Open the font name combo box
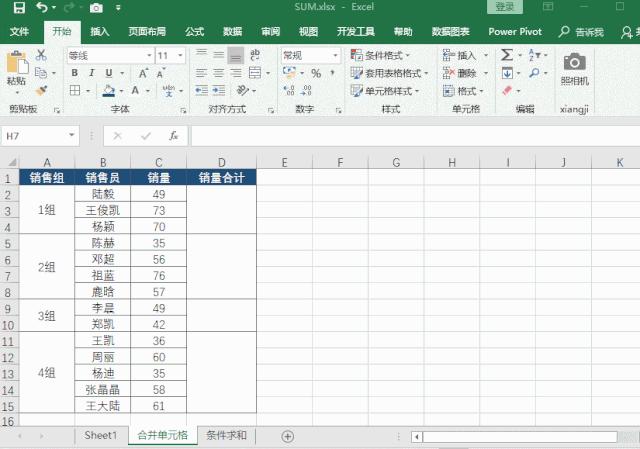This screenshot has width=640, height=449. point(110,56)
